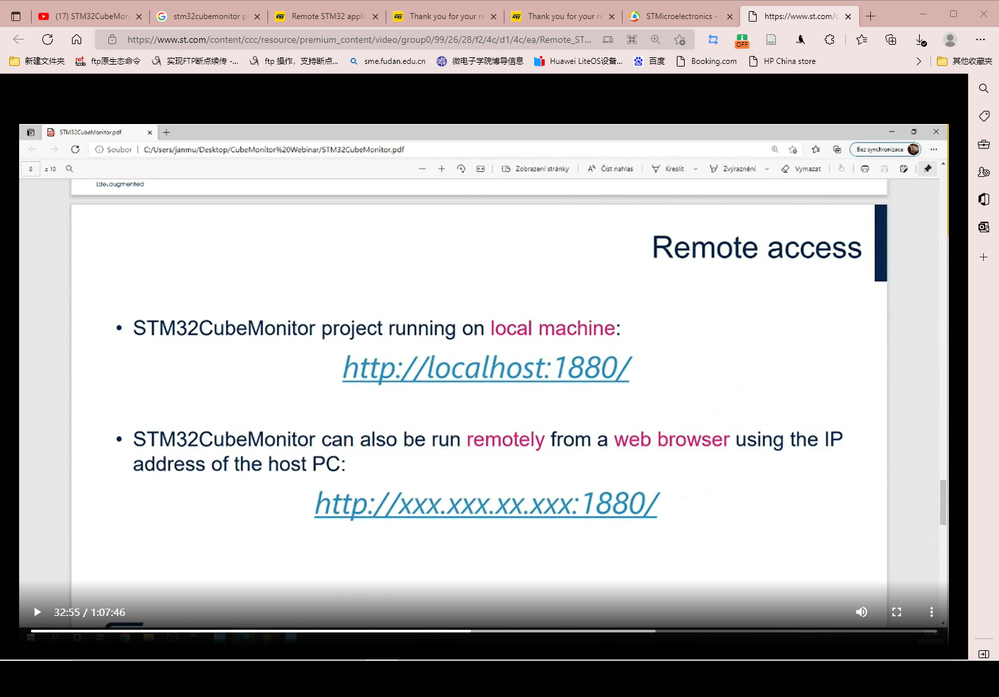Open video player more options menu

tap(931, 612)
